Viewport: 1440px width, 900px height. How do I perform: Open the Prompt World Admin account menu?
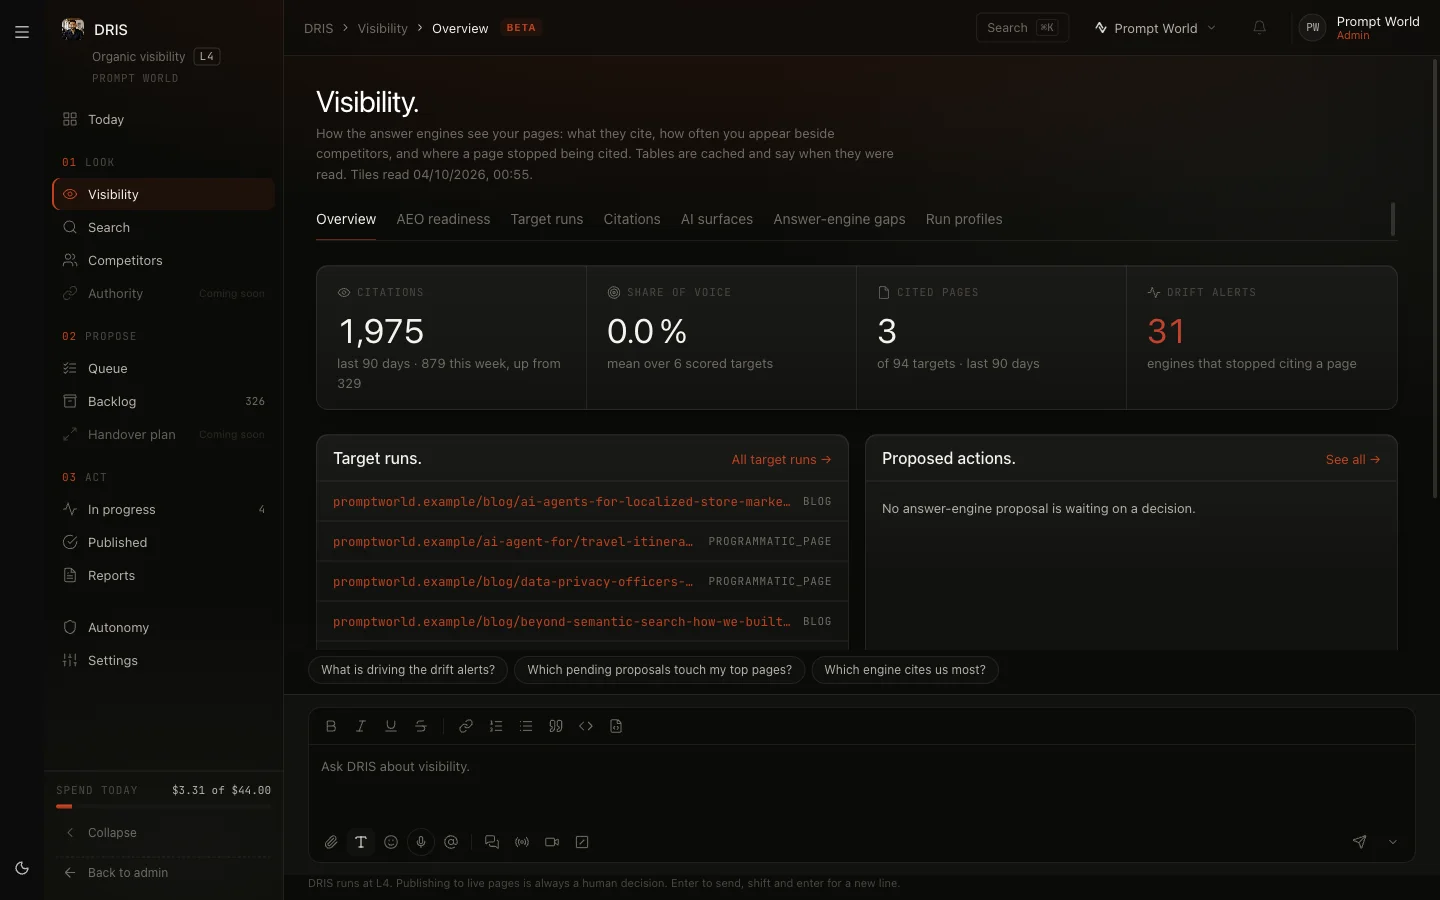1360,28
